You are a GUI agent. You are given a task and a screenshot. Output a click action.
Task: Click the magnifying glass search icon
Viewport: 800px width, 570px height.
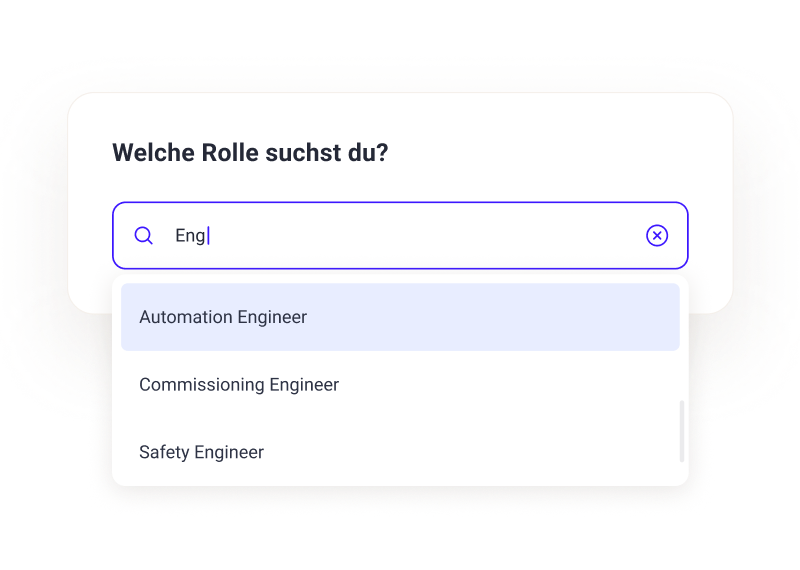click(144, 236)
